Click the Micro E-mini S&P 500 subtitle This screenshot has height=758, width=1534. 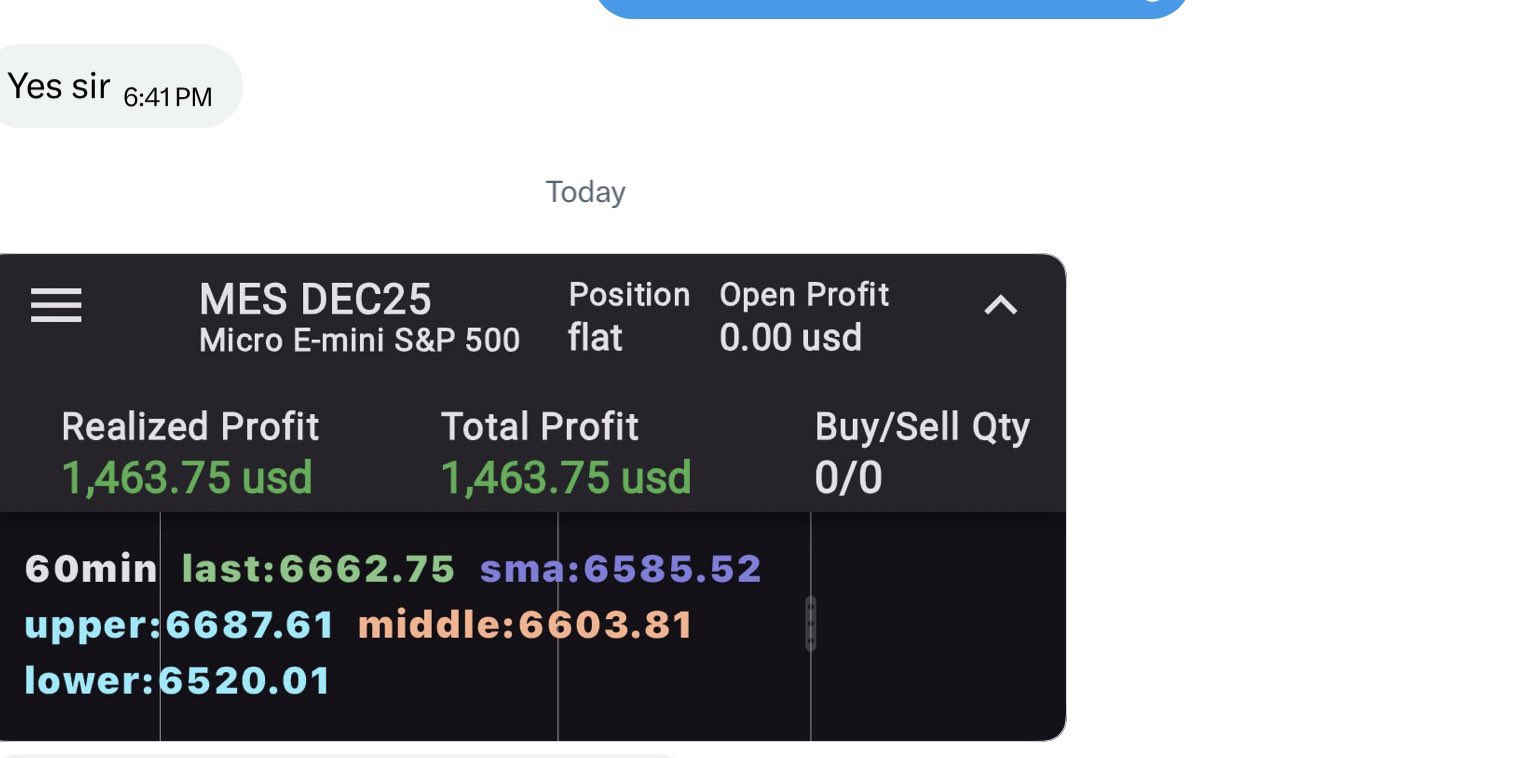point(359,341)
